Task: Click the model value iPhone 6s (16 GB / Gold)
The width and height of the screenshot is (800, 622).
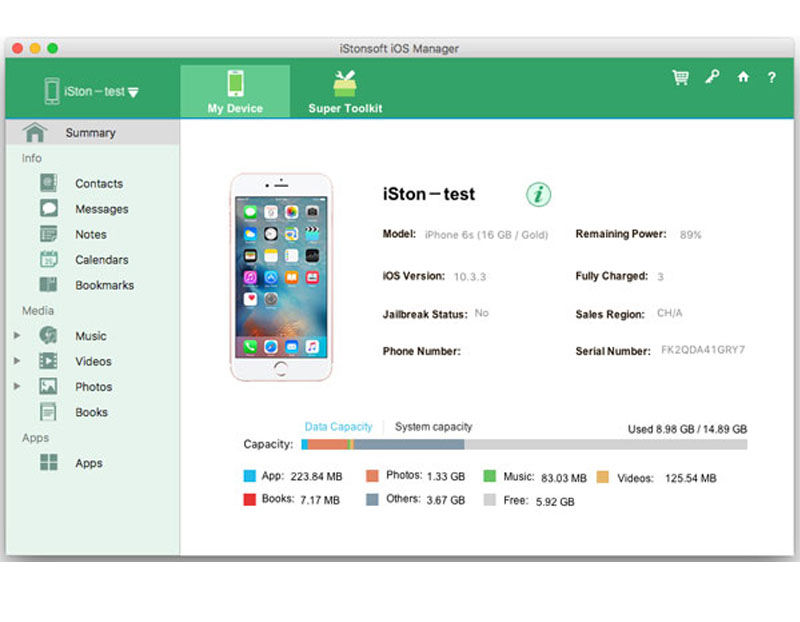Action: [x=486, y=235]
